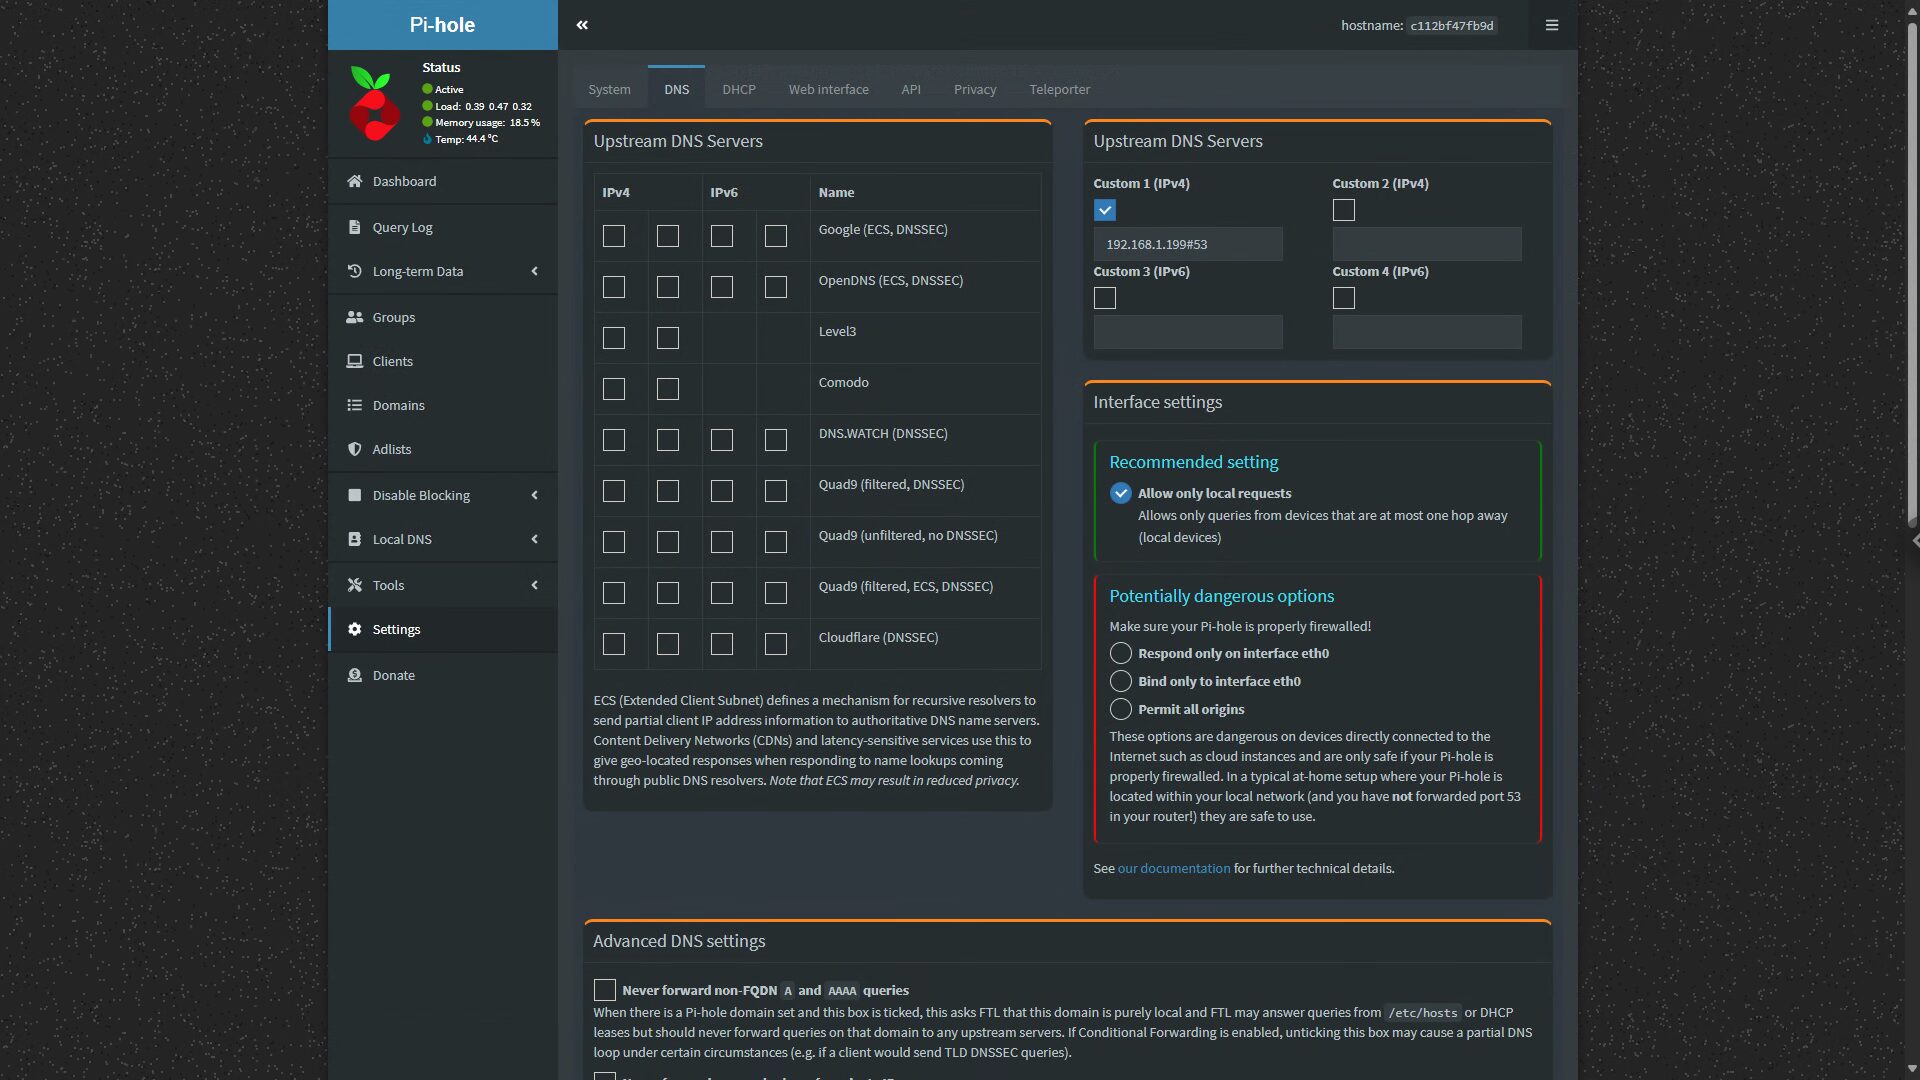Click the Clients laptop icon
Screen dimensions: 1920x1080
354,361
